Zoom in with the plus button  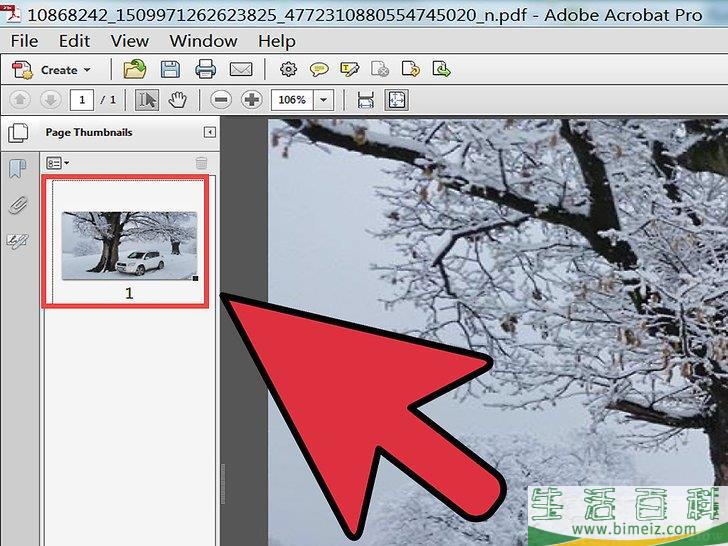pos(252,100)
